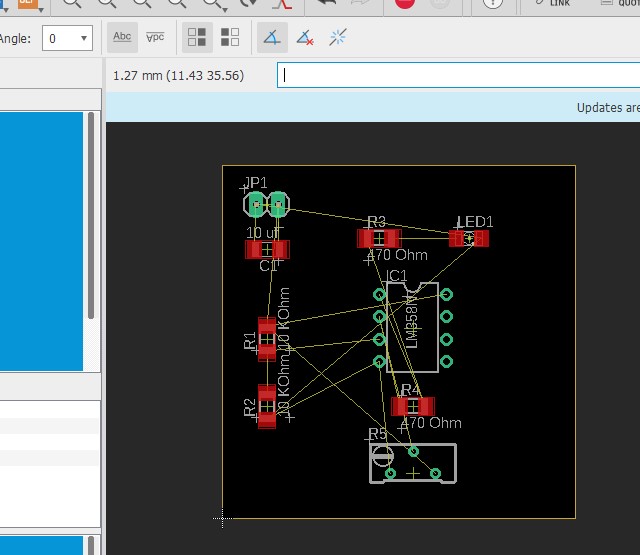Click the undo arrow icon
The image size is (640, 555).
pos(326,4)
